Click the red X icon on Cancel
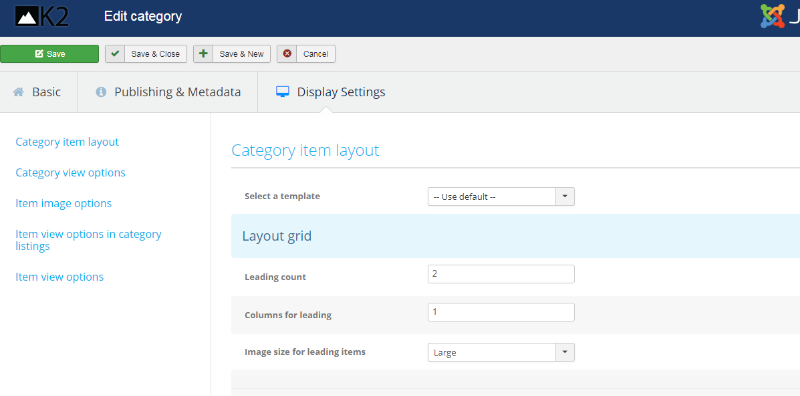This screenshot has width=800, height=396. point(287,54)
